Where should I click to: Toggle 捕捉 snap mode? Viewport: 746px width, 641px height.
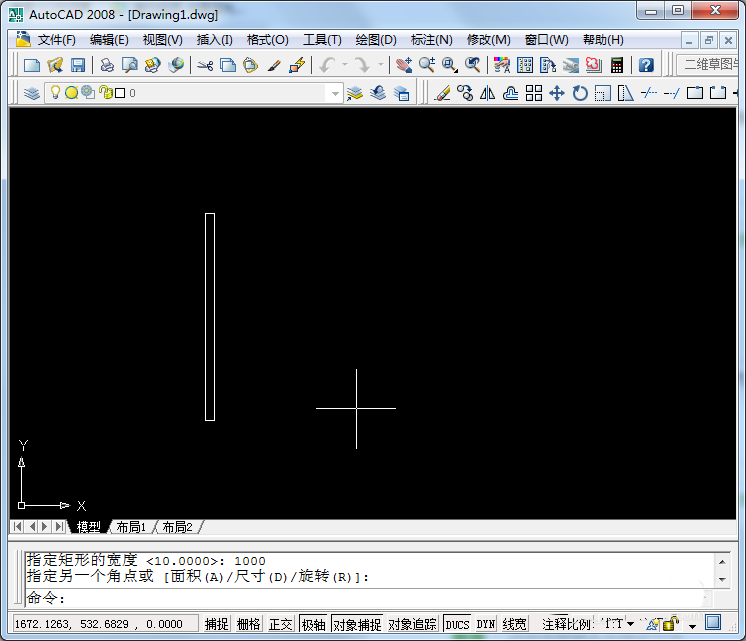(216, 624)
